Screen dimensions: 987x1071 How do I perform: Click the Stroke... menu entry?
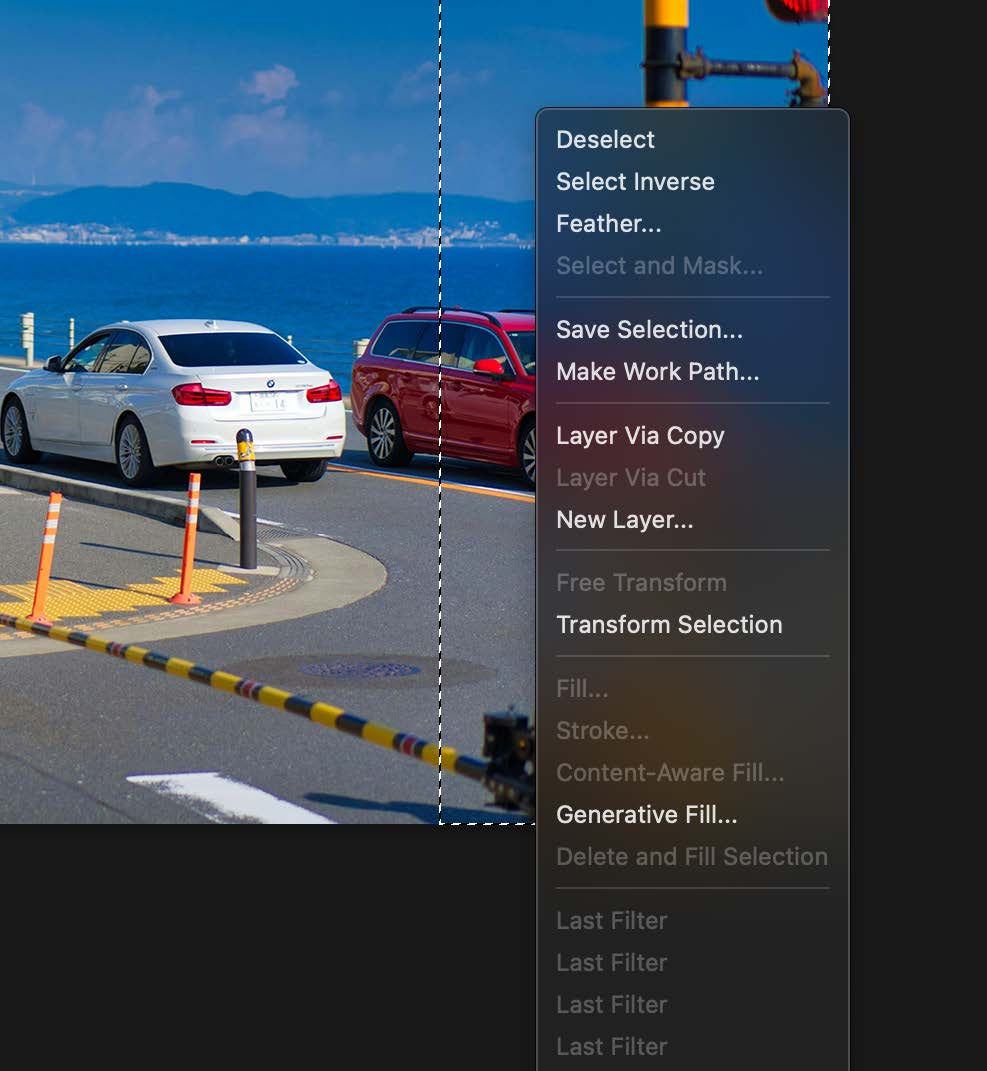[x=602, y=731]
